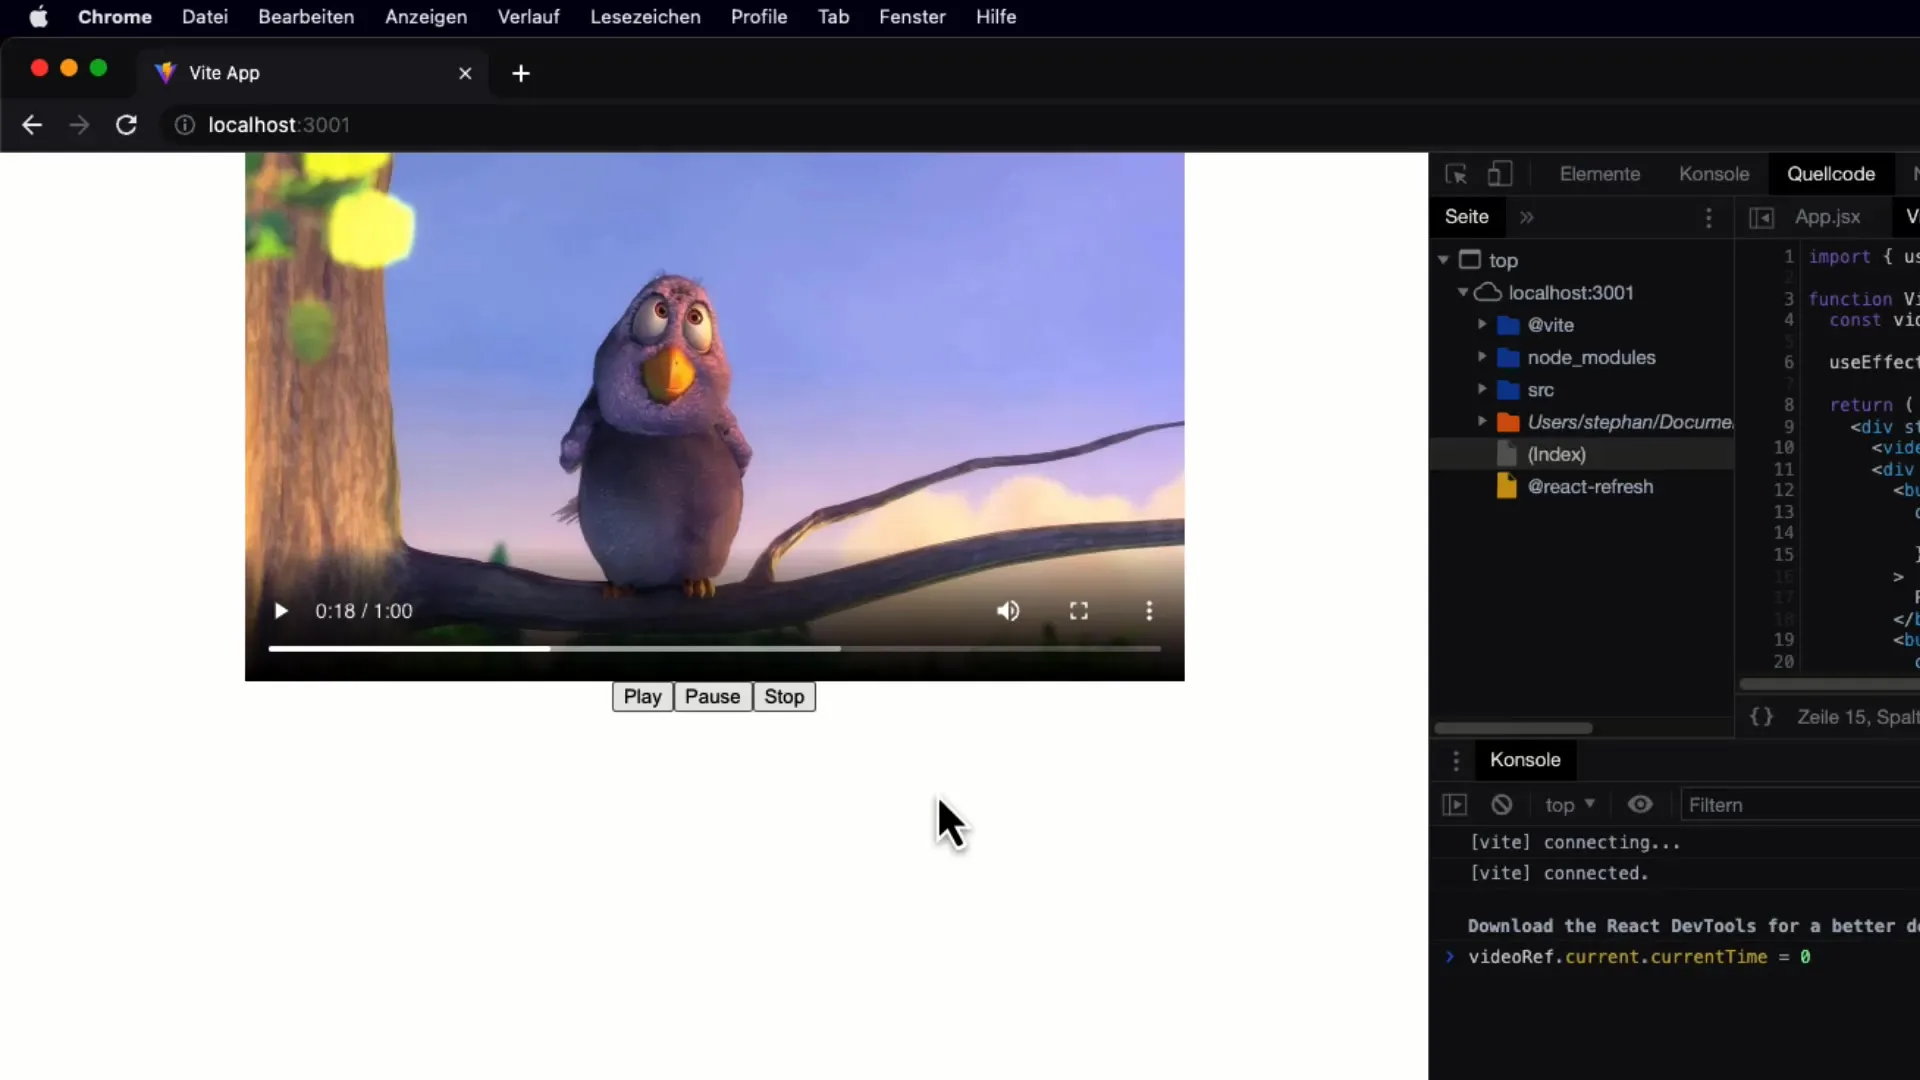Expand the @vite folder in file tree
Image resolution: width=1920 pixels, height=1080 pixels.
point(1482,324)
